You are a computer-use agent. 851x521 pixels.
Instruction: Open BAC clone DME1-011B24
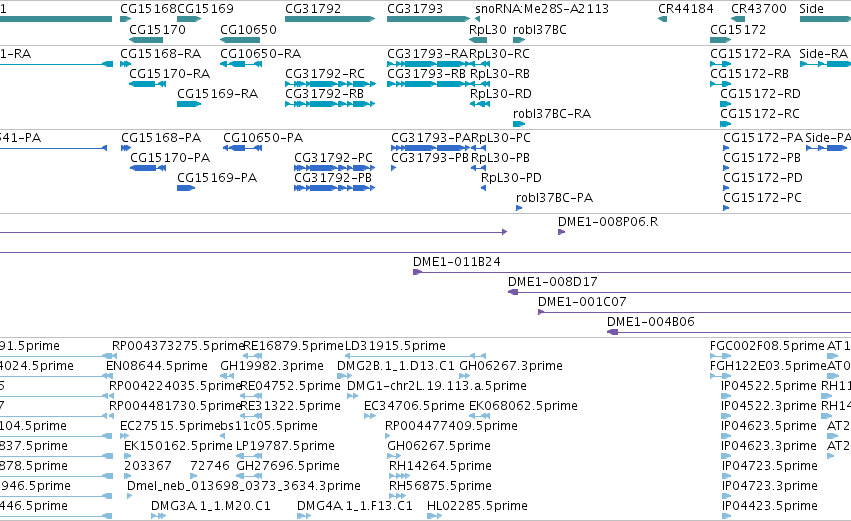(x=632, y=272)
